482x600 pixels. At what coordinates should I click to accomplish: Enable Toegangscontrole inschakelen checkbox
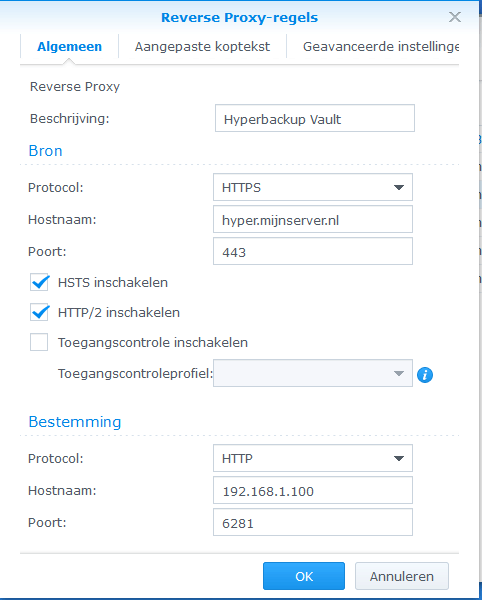[39, 342]
